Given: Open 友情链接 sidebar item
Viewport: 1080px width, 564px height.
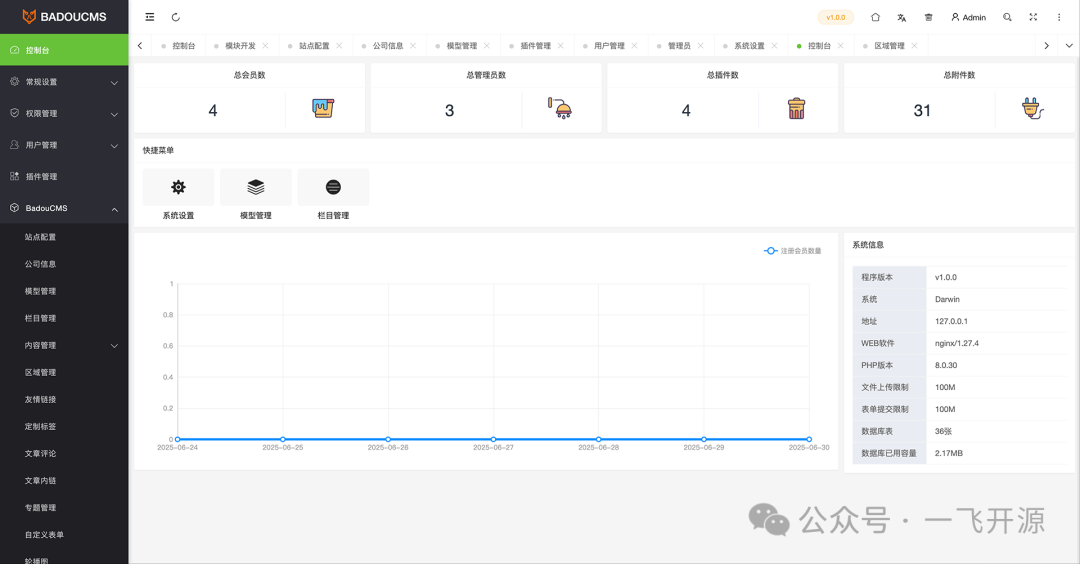Looking at the screenshot, I should coord(64,399).
